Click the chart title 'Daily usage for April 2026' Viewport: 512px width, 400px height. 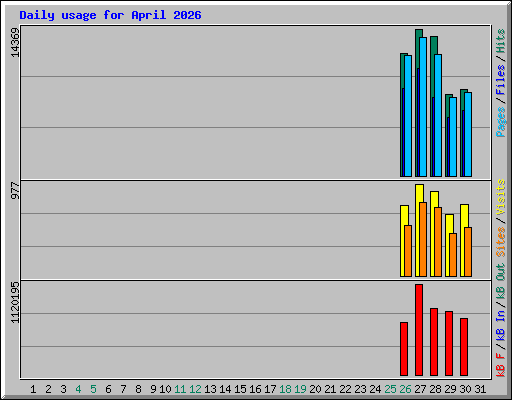(110, 15)
